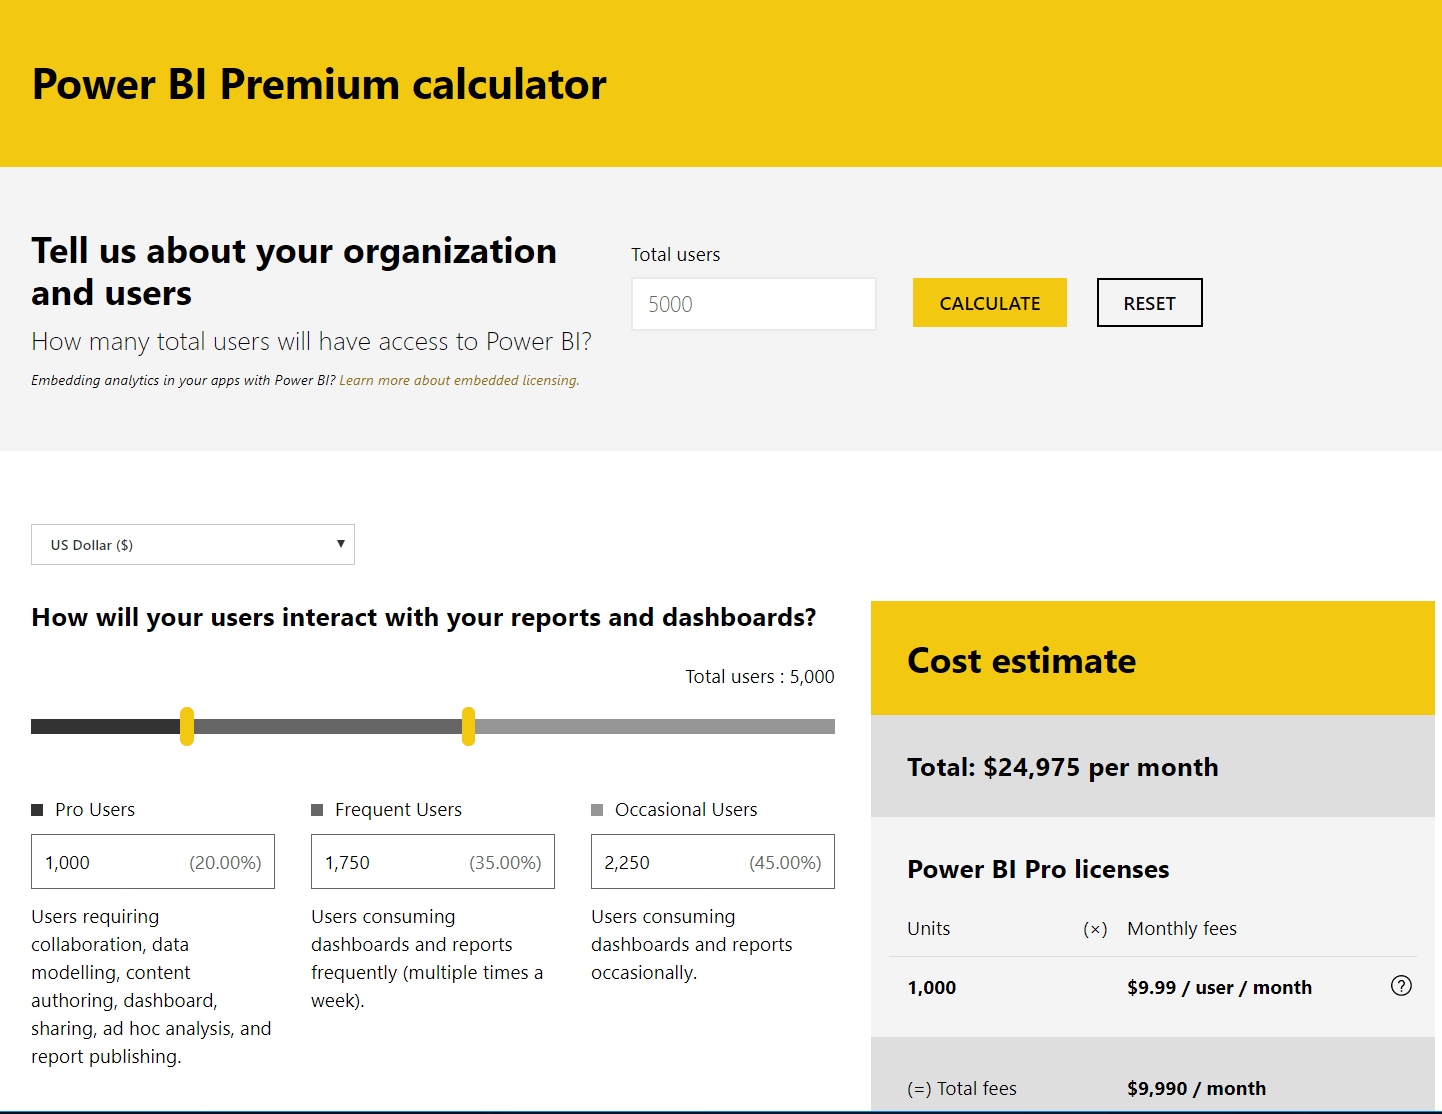This screenshot has height=1114, width=1442.
Task: Click the light gray Occasional users slider track
Action: click(655, 726)
